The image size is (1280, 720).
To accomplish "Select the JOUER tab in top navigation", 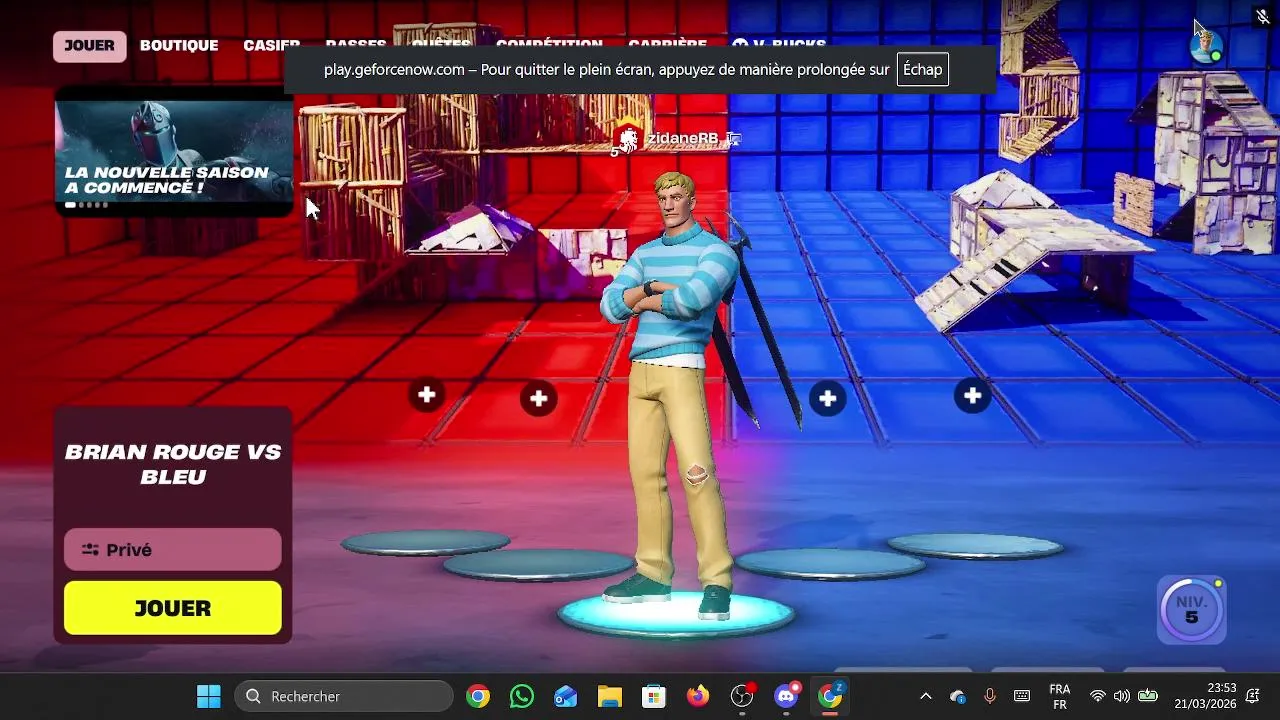I will (x=90, y=45).
